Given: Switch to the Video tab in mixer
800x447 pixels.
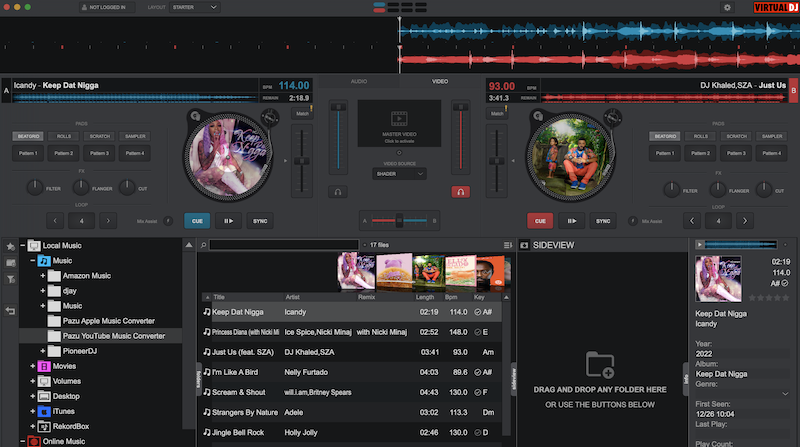Looking at the screenshot, I should point(440,81).
